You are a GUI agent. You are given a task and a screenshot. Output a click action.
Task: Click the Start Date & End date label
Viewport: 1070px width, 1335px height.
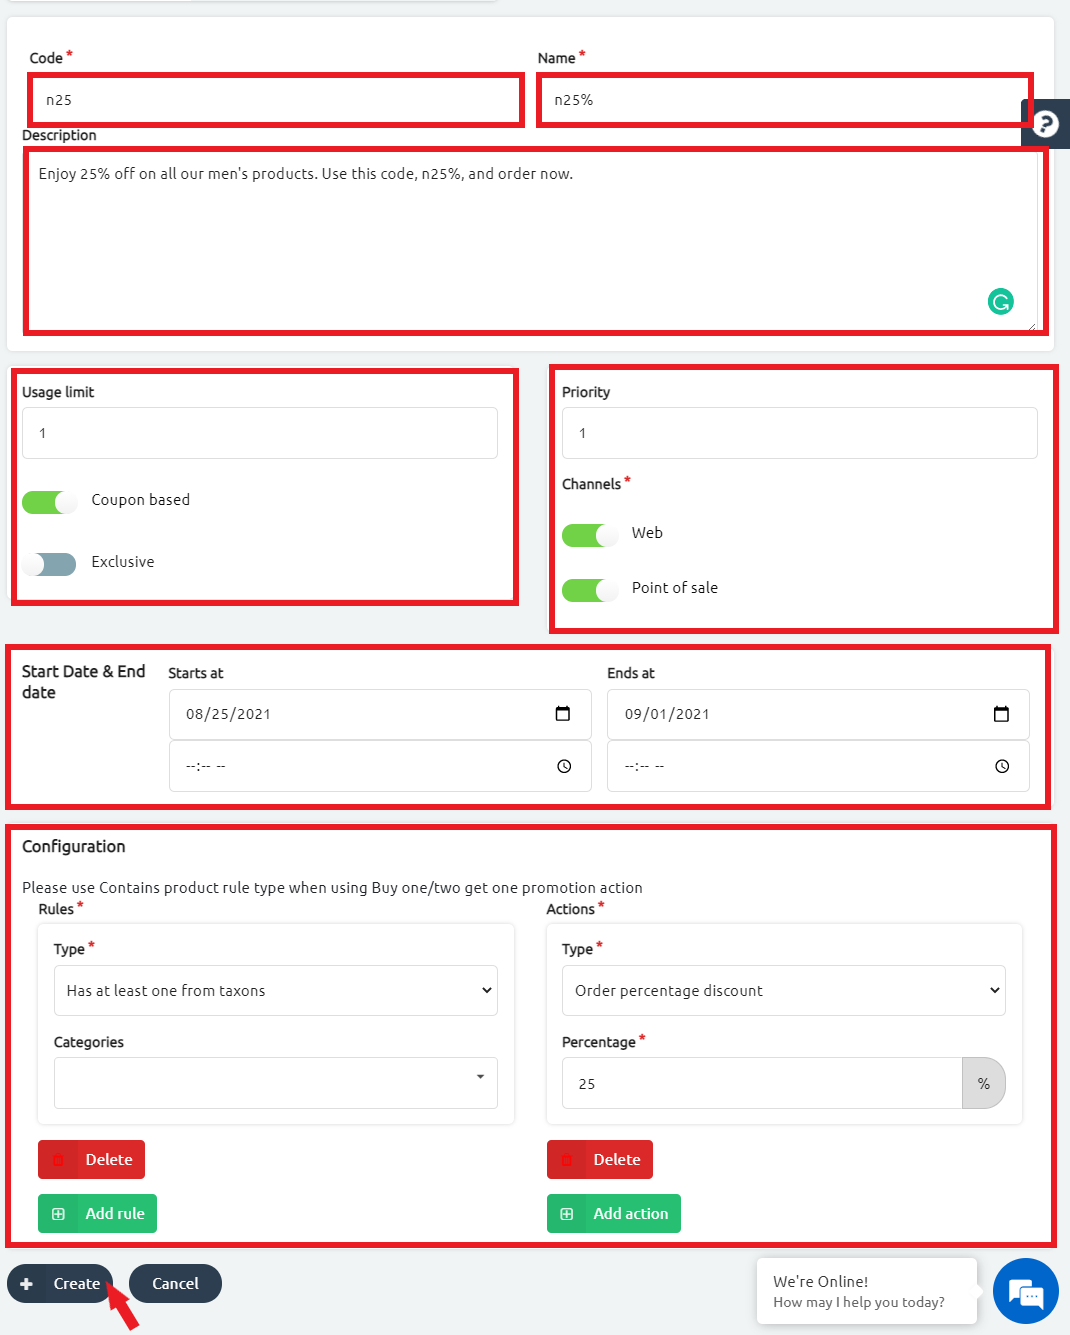point(84,682)
